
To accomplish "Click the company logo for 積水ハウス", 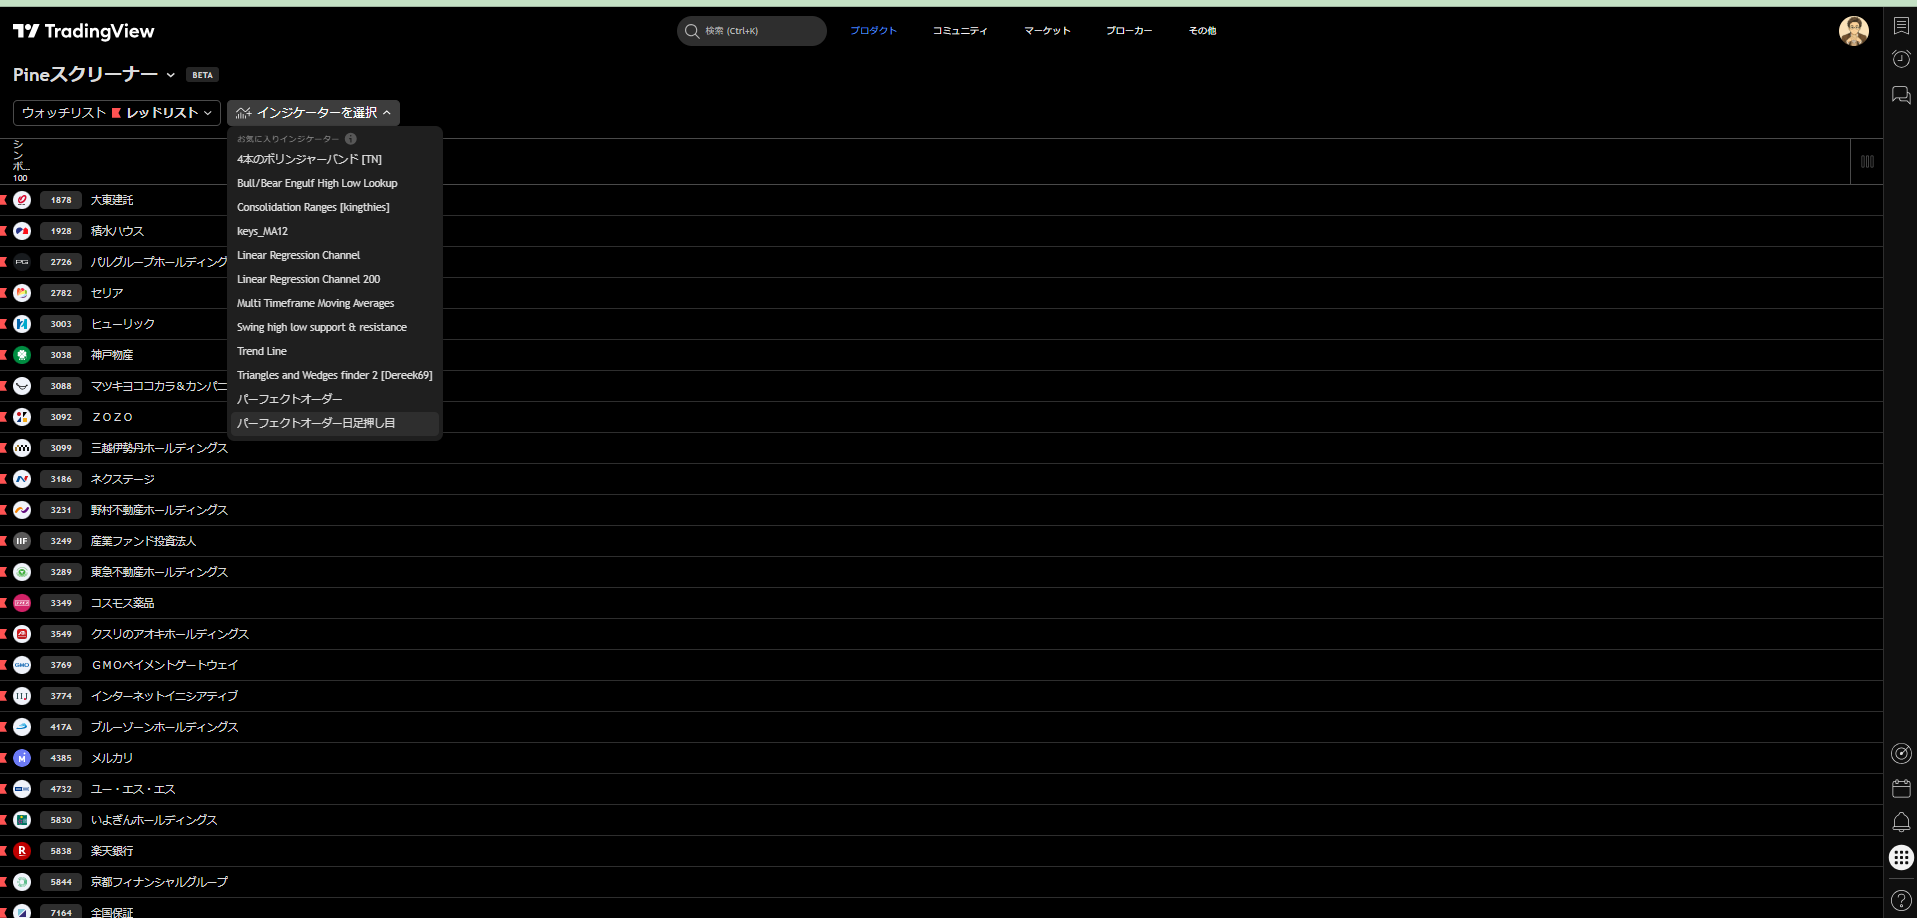I will point(22,231).
